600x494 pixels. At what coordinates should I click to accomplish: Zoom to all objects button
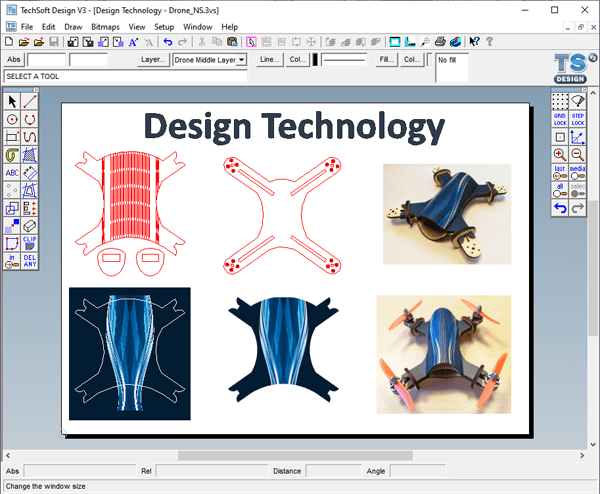[560, 190]
